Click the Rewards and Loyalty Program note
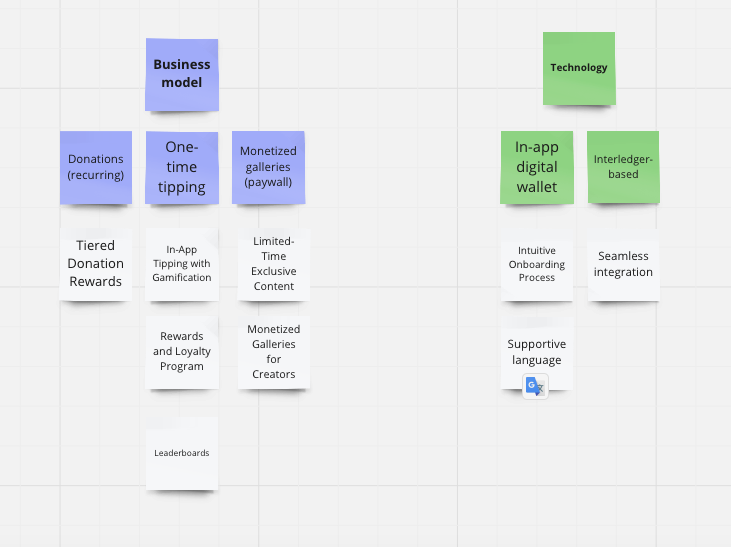Viewport: 731px width, 547px height. coord(182,353)
